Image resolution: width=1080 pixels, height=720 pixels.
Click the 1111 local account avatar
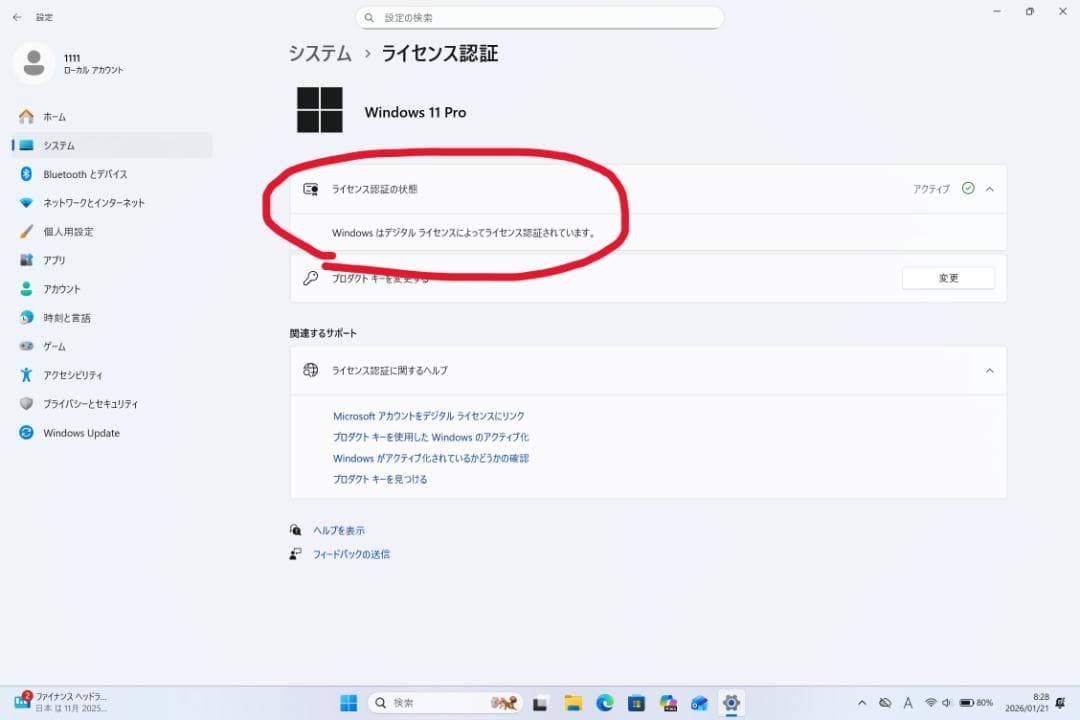click(x=35, y=62)
